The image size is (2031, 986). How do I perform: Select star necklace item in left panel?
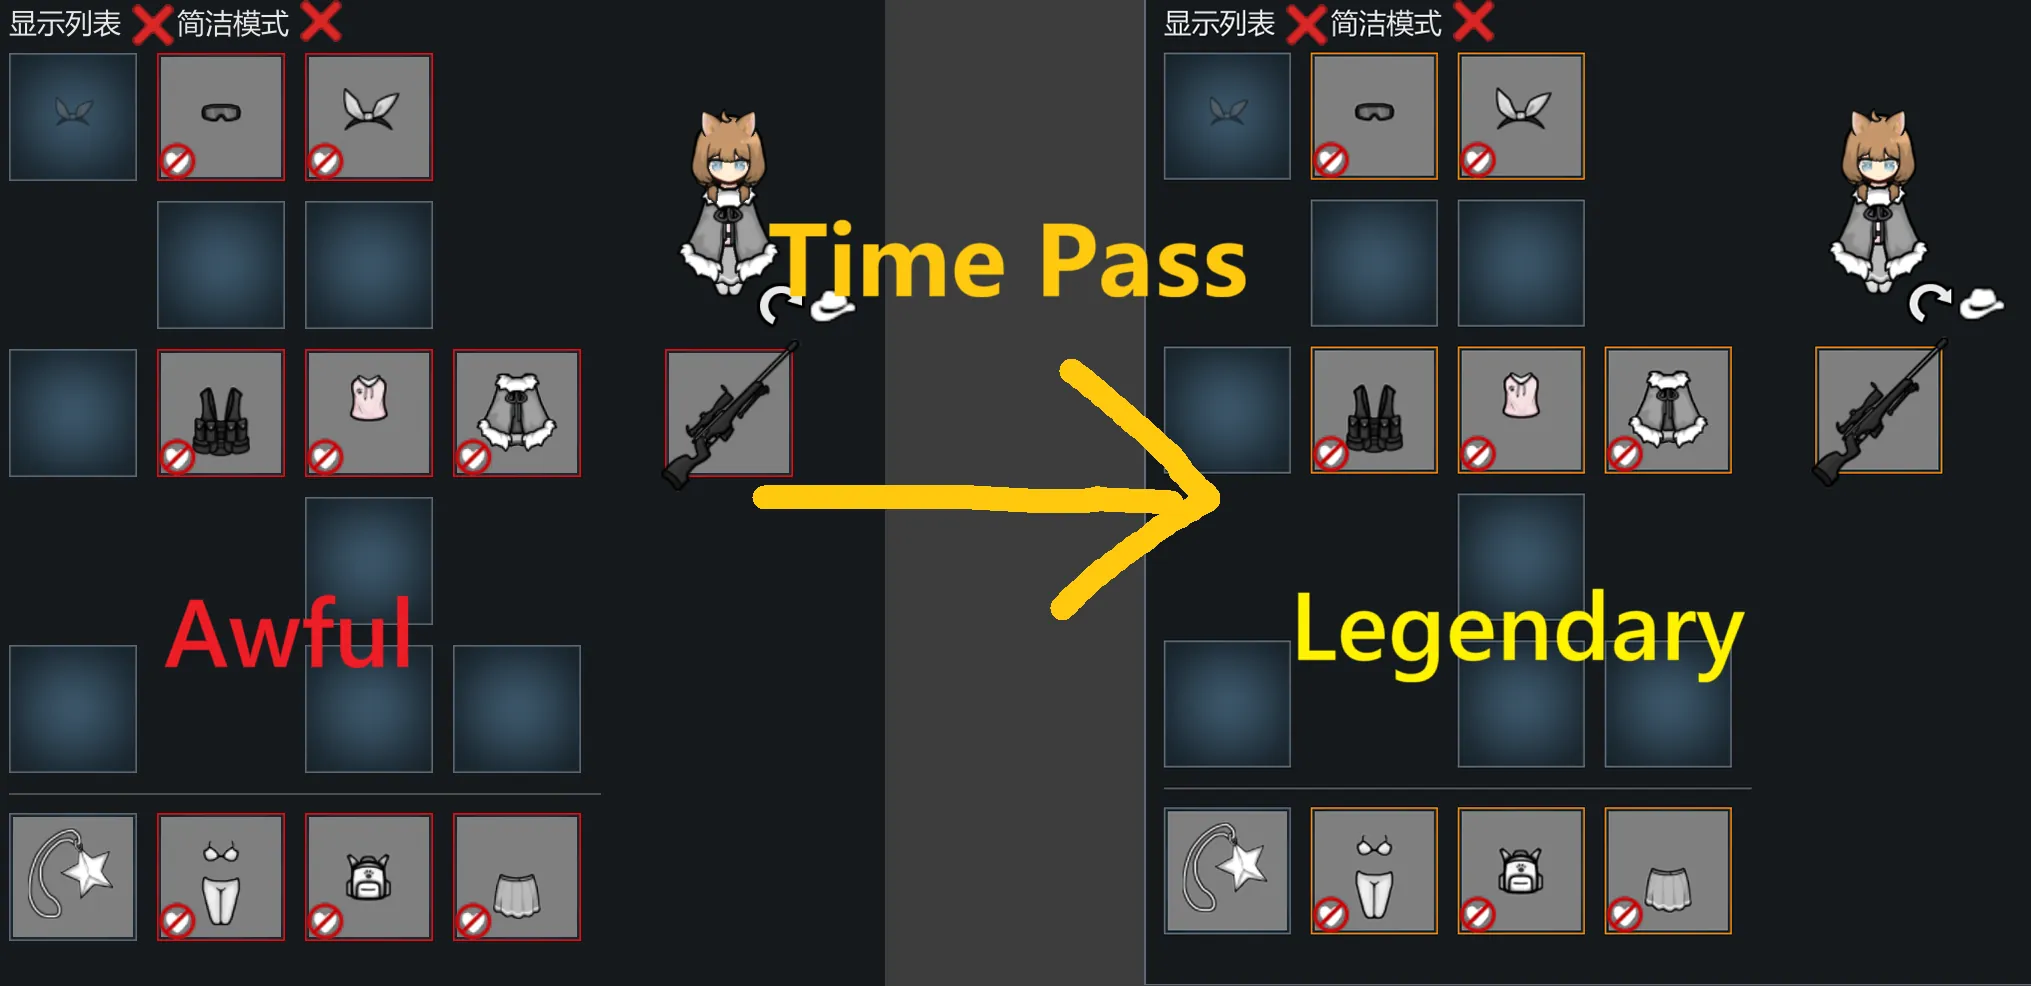point(73,877)
